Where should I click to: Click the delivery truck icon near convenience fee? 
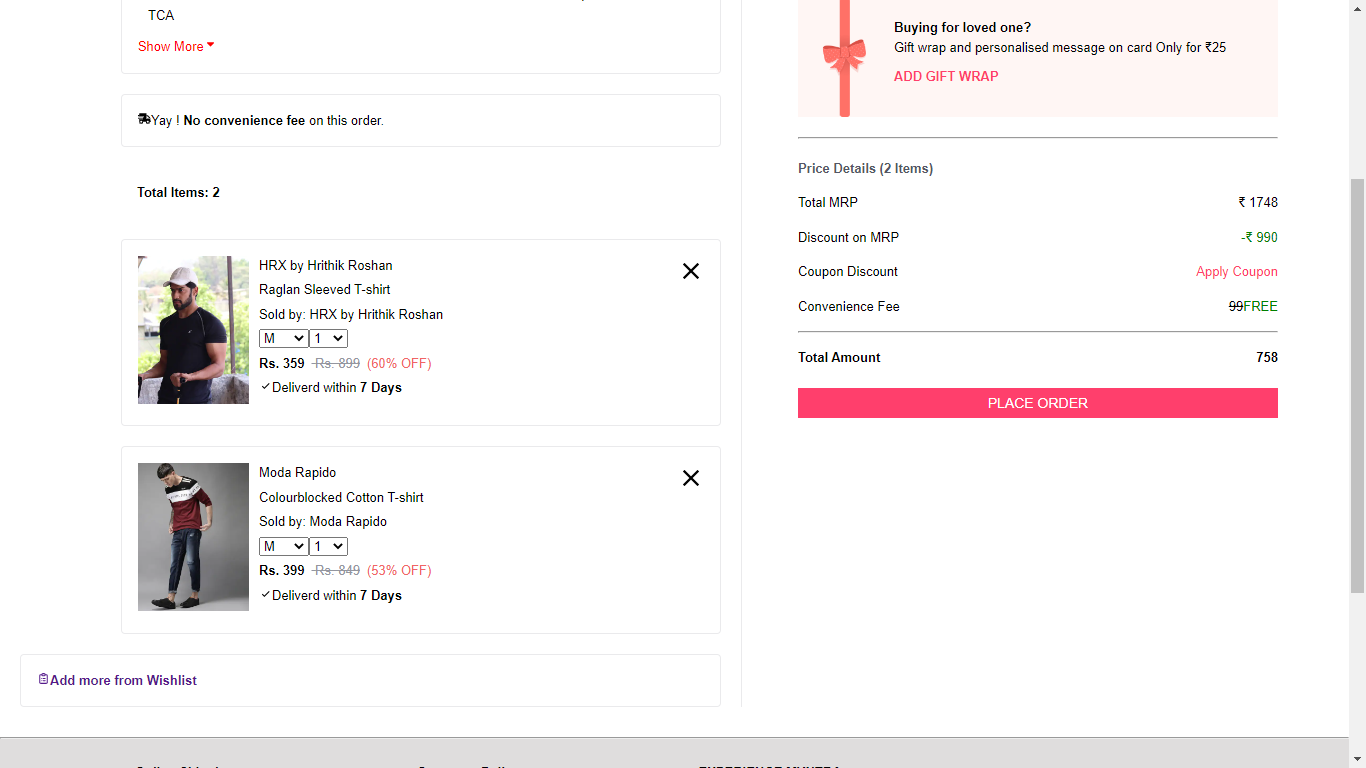tap(144, 119)
